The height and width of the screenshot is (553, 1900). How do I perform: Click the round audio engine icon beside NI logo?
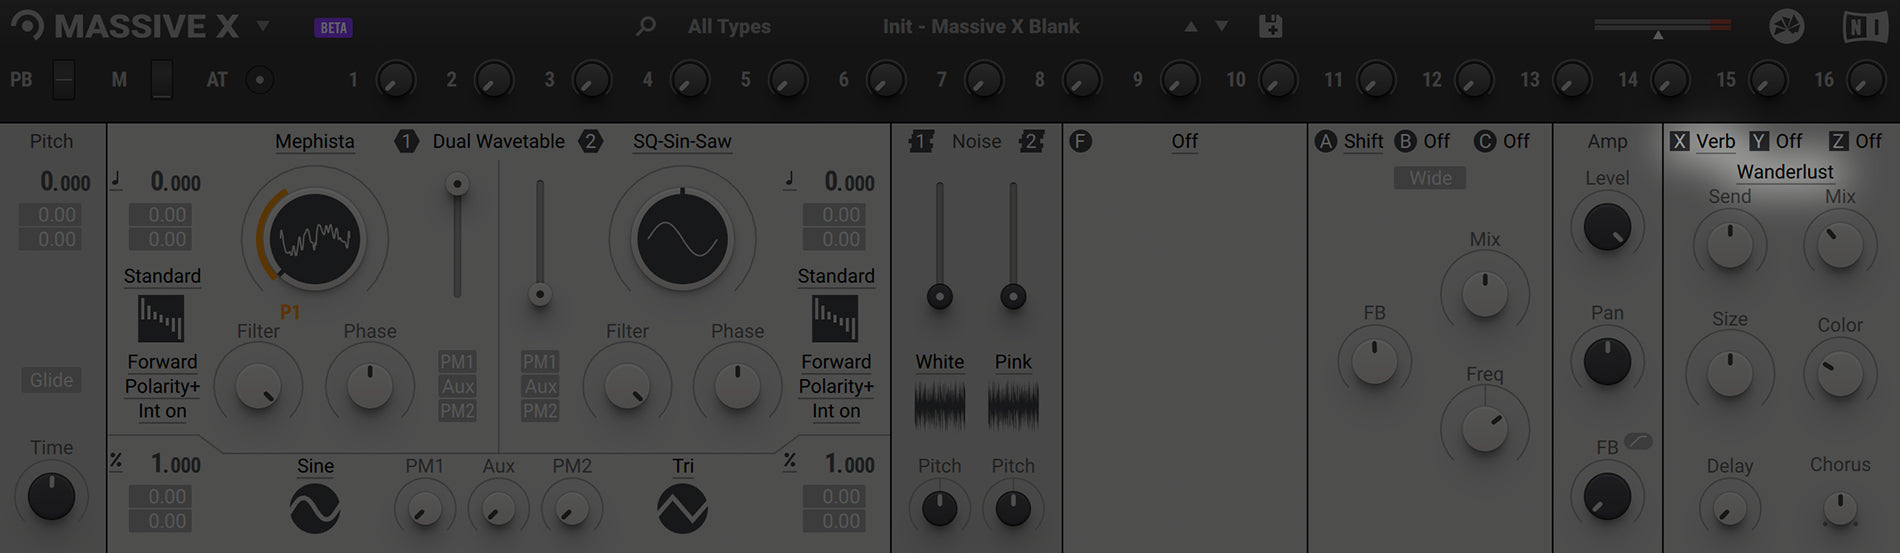click(1787, 27)
